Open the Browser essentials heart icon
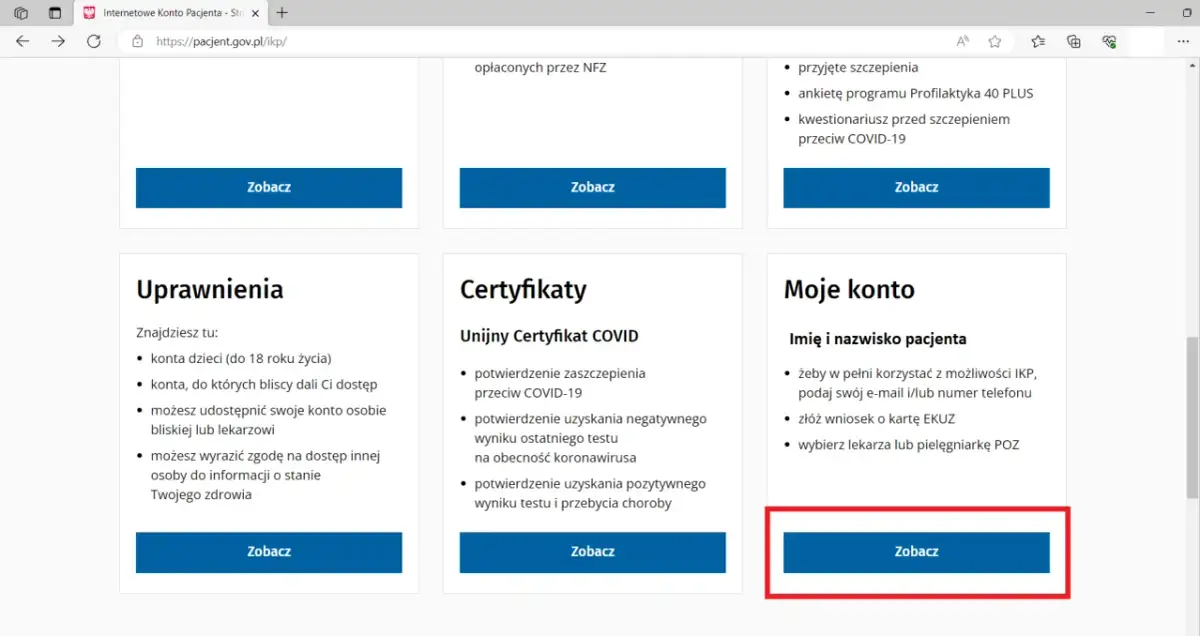 tap(1108, 41)
